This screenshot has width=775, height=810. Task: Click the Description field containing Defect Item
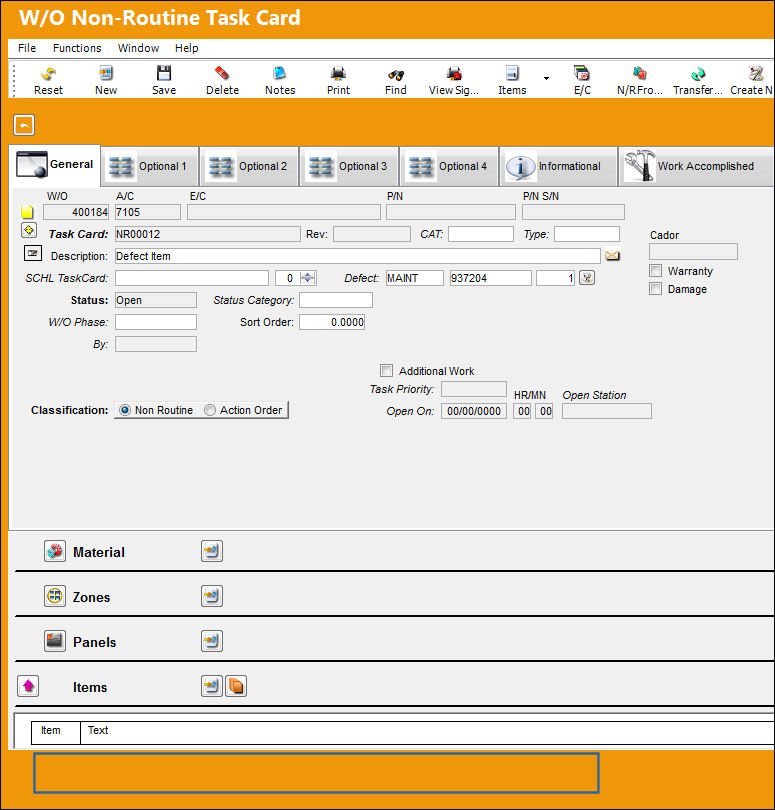[358, 256]
